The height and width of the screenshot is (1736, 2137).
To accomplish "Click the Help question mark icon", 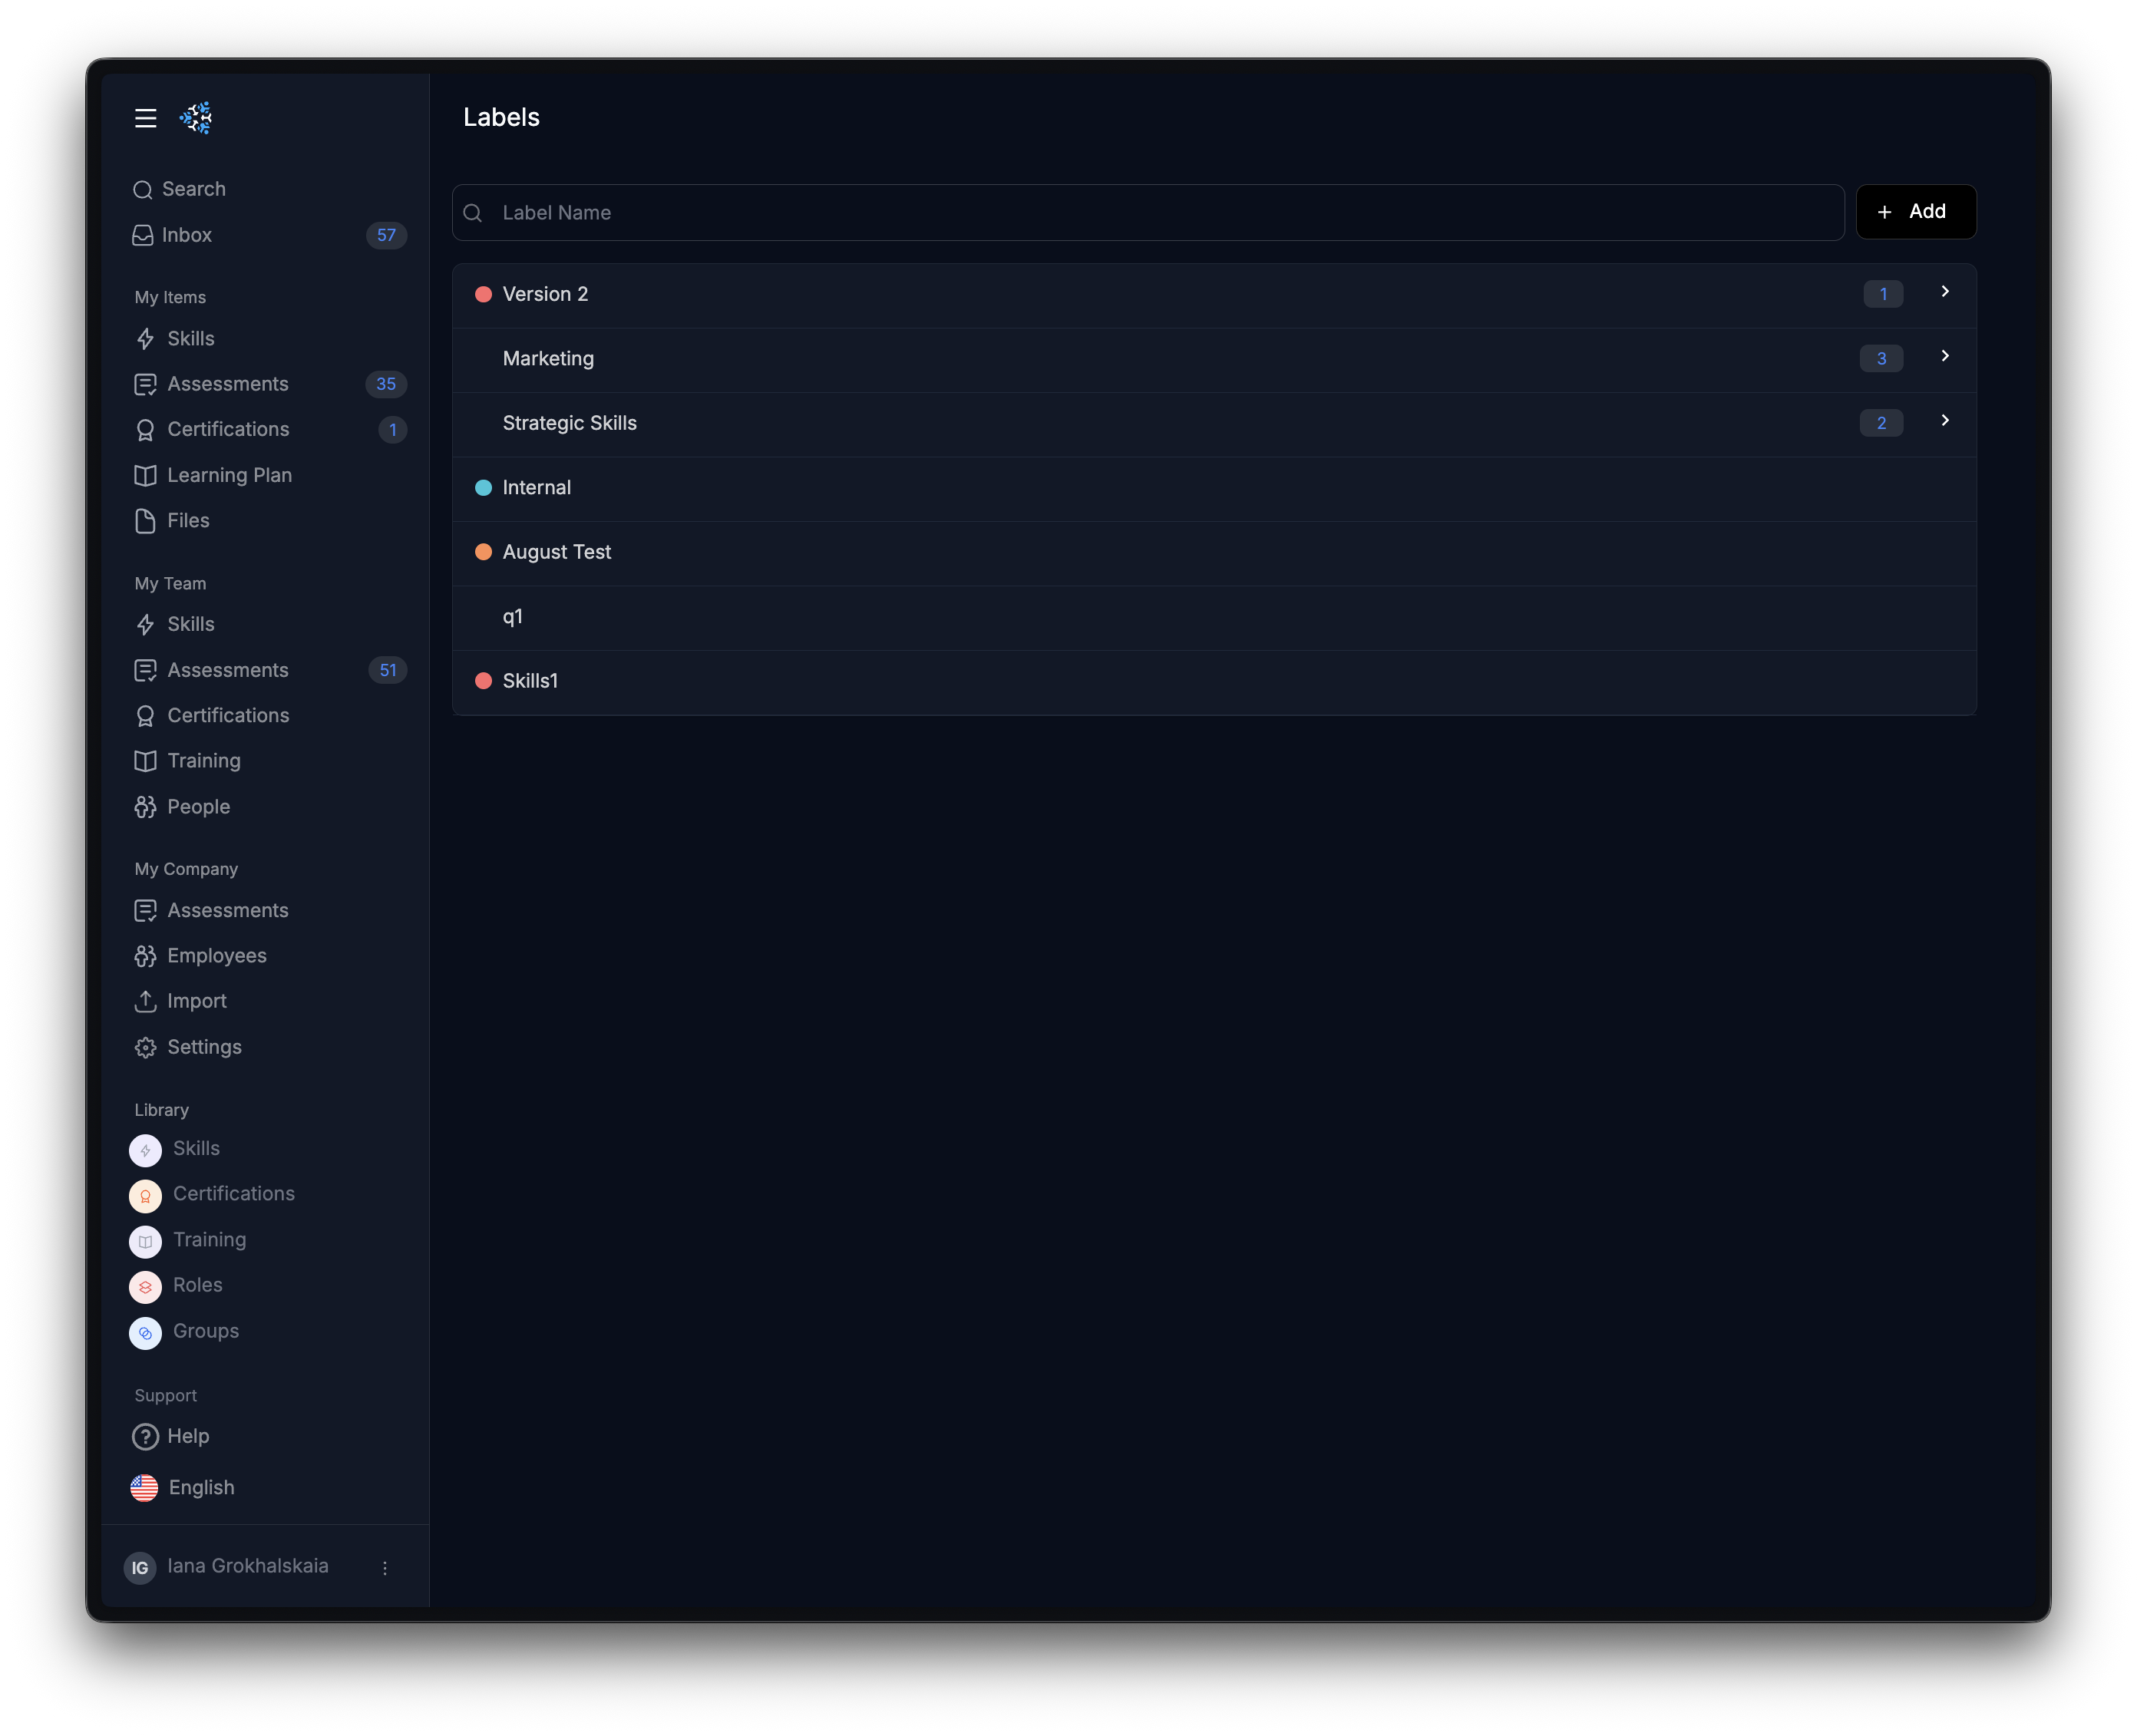I will [145, 1437].
